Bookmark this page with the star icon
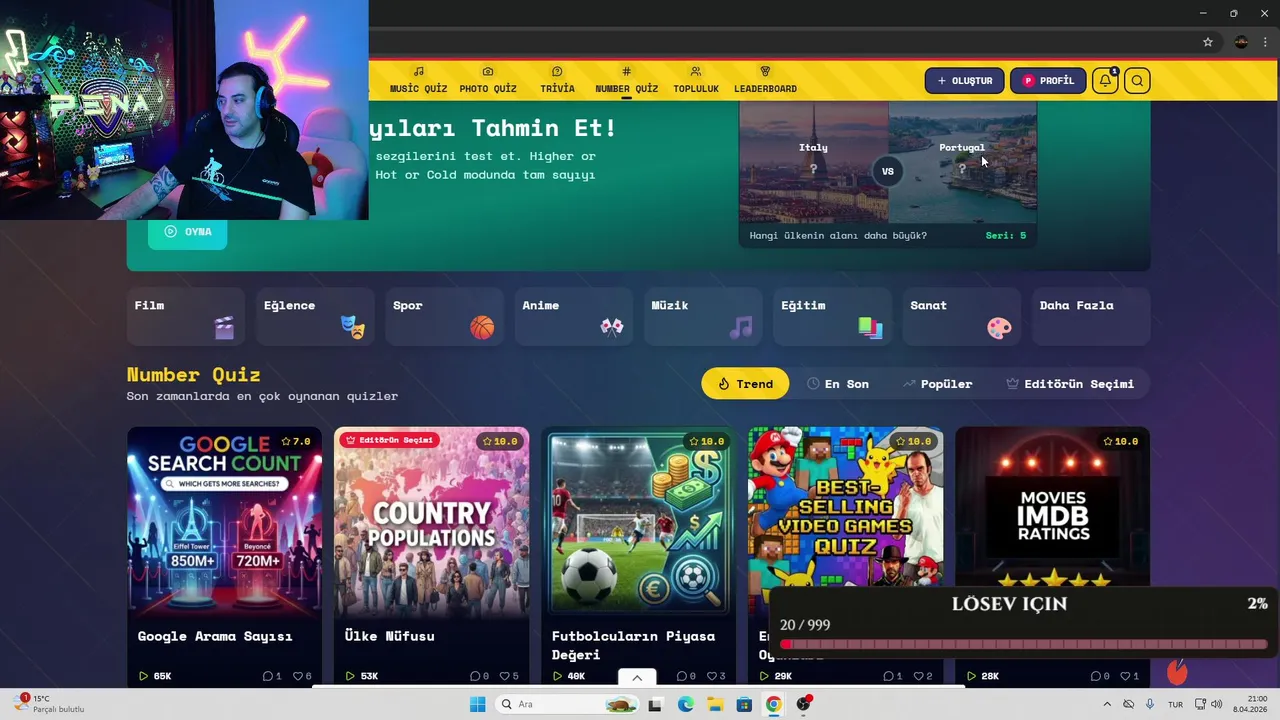Viewport: 1280px width, 720px height. pyautogui.click(x=1208, y=42)
